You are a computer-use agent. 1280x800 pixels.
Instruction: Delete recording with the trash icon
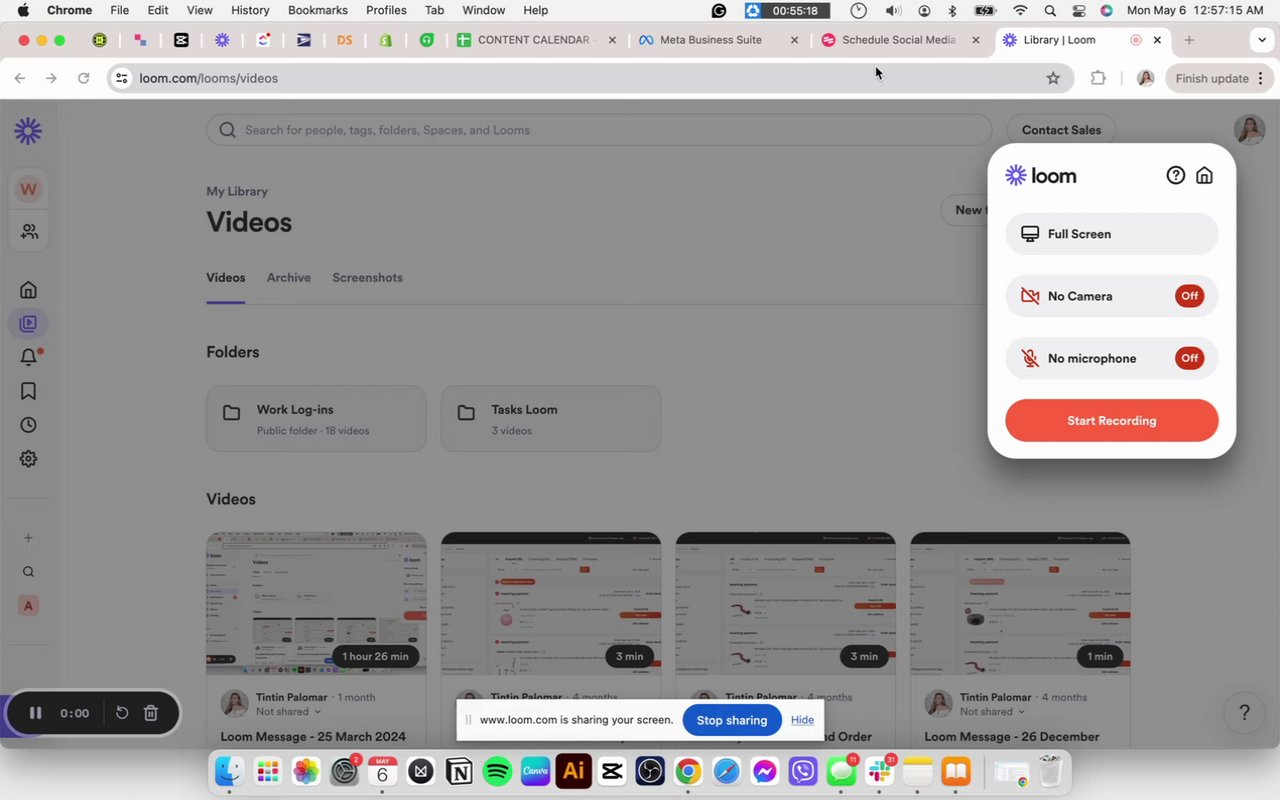tap(151, 713)
